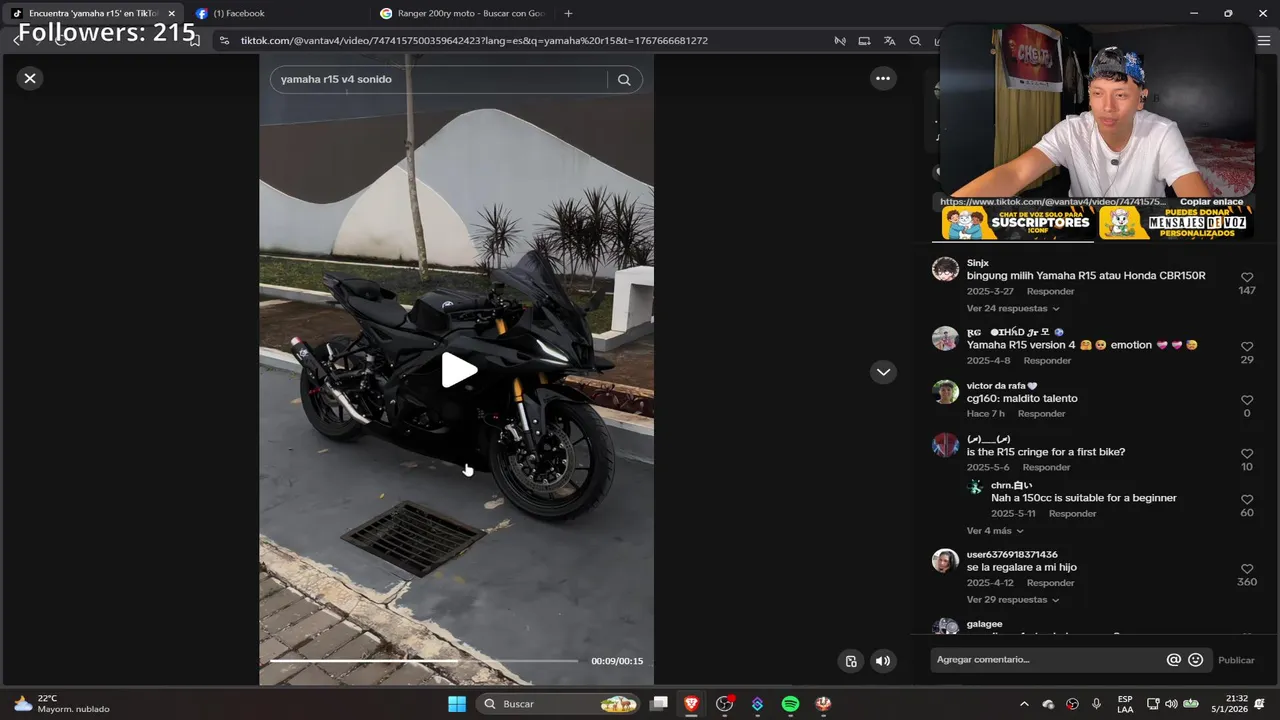The image size is (1280, 720).
Task: Click Responder under 'Yamaha R15 version 4' comment
Action: tap(1047, 360)
